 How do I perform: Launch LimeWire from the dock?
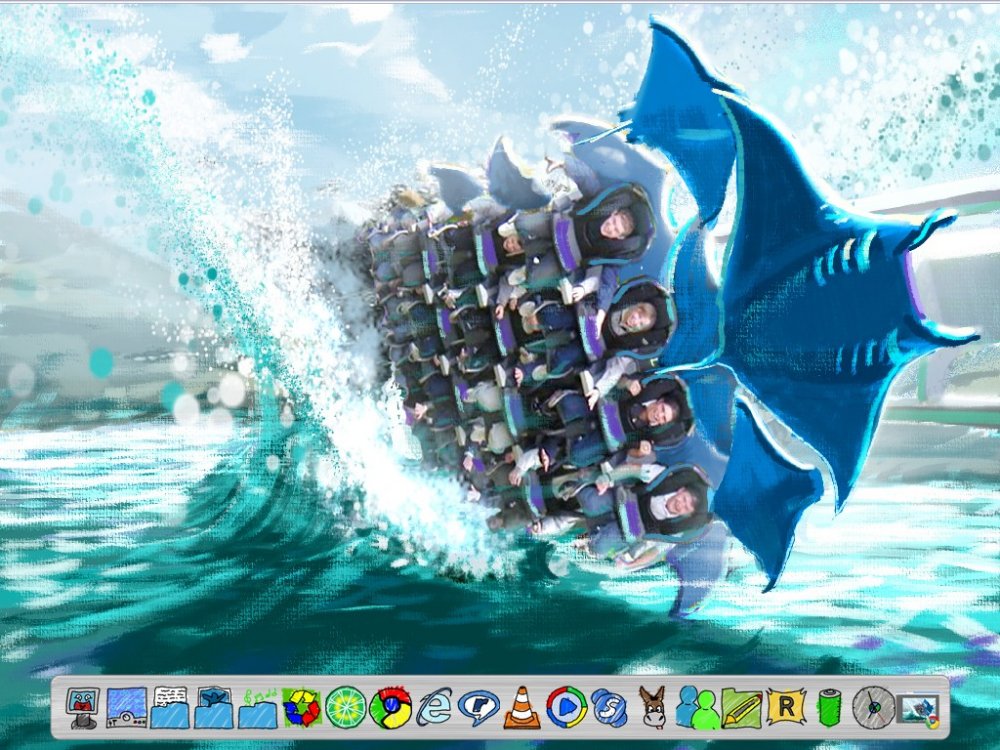[346, 707]
